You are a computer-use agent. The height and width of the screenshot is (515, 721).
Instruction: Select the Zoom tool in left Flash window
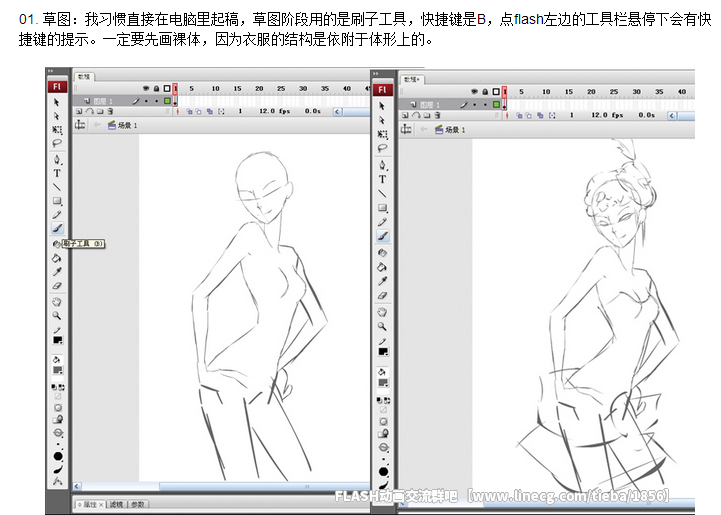coord(57,315)
